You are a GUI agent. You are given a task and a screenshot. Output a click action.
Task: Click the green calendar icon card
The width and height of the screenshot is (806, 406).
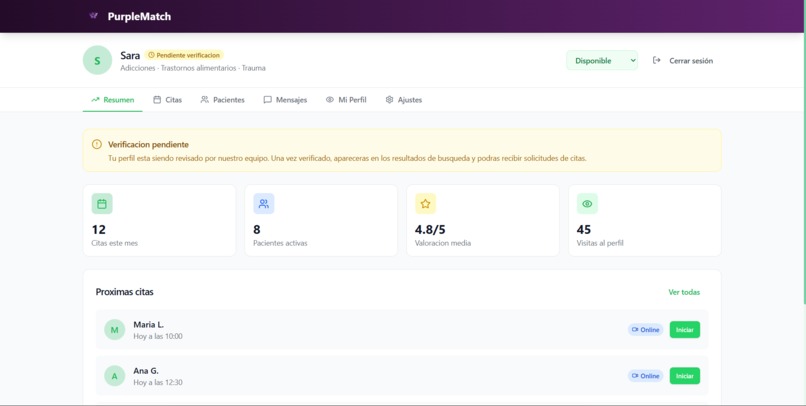[x=102, y=204]
